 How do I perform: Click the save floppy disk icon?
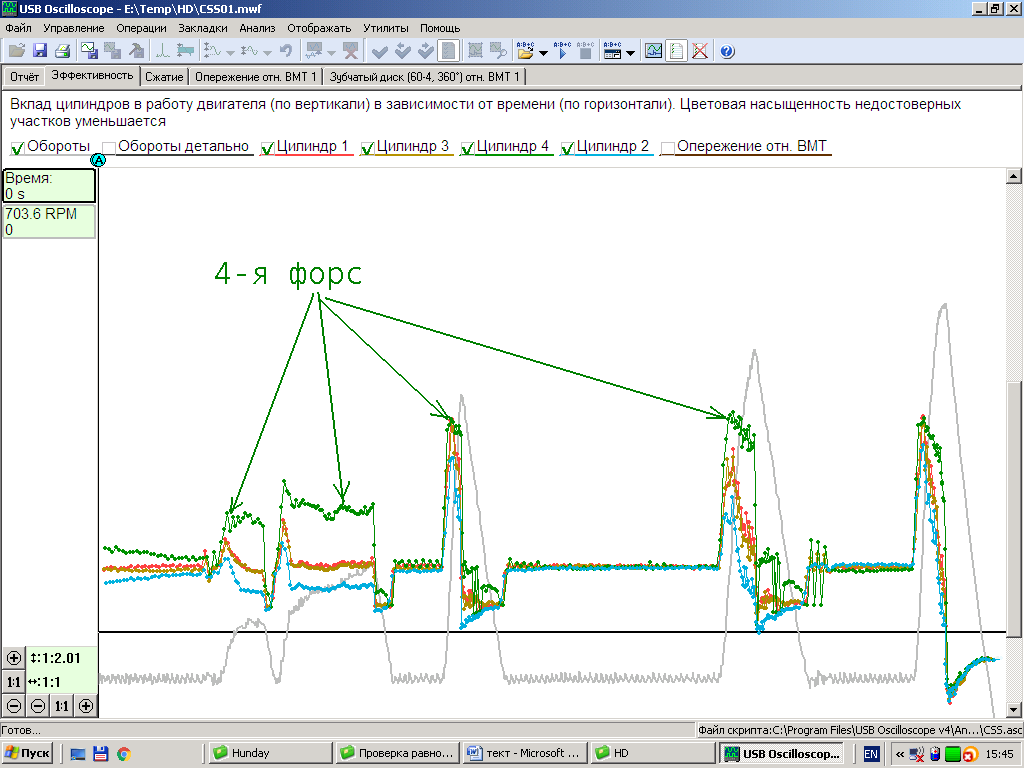[40, 50]
